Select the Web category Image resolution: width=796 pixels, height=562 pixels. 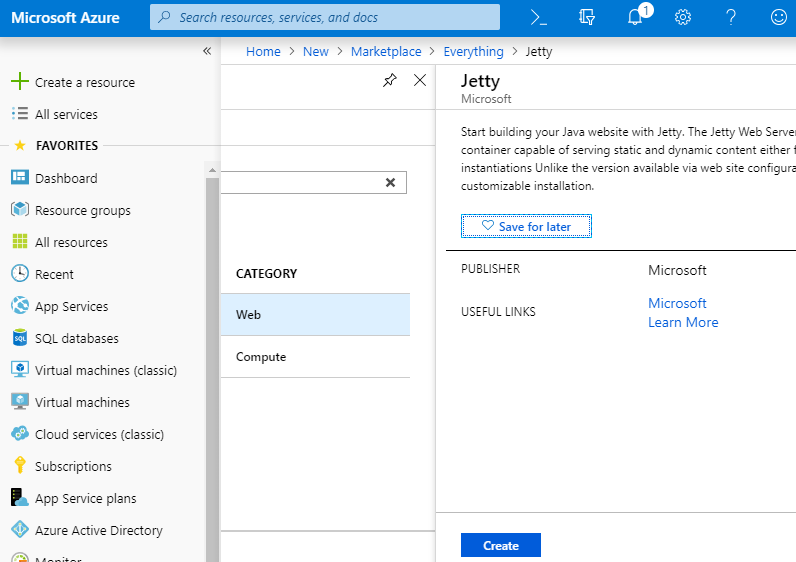(315, 314)
